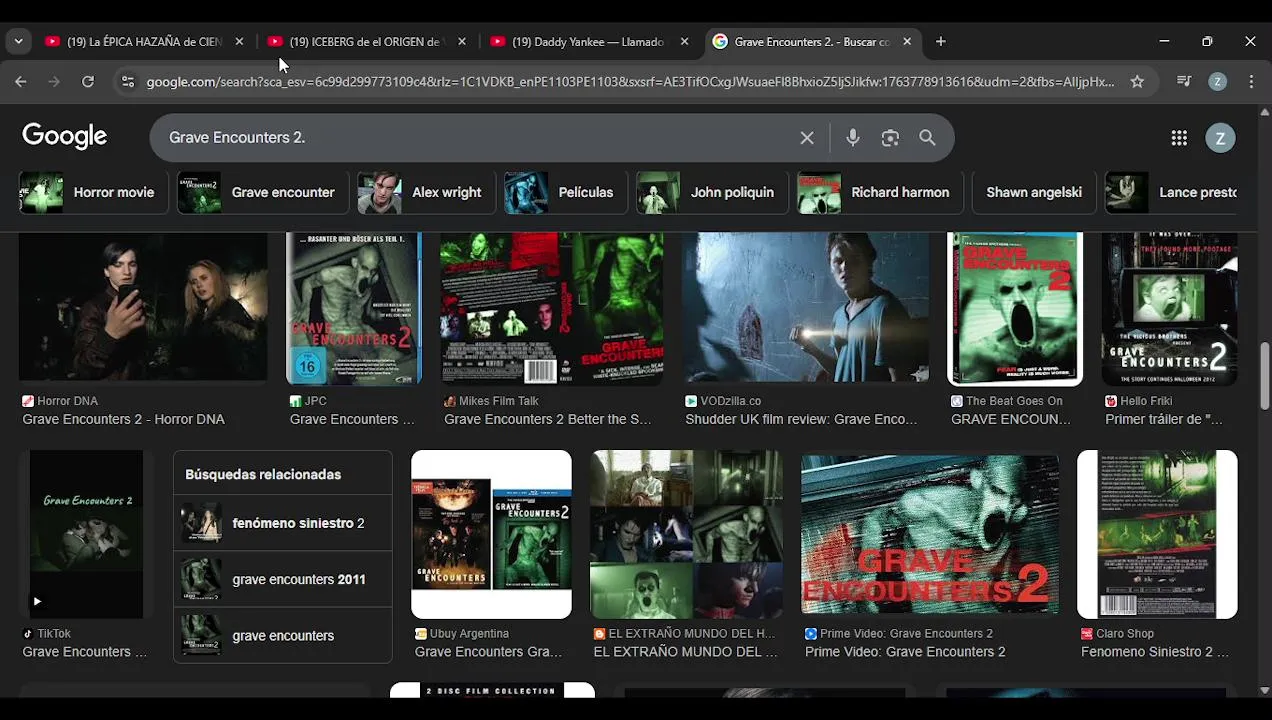
Task: Click the Google search text field
Action: [475, 138]
